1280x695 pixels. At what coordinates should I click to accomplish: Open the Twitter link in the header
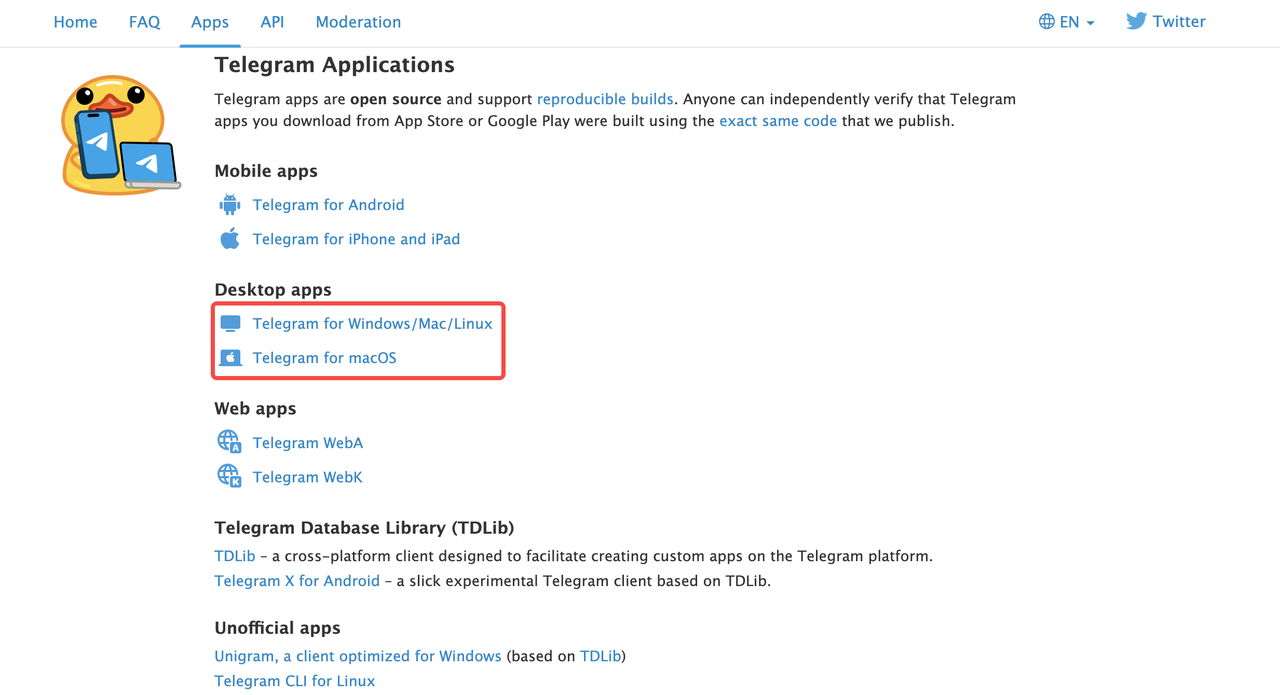coord(1166,21)
